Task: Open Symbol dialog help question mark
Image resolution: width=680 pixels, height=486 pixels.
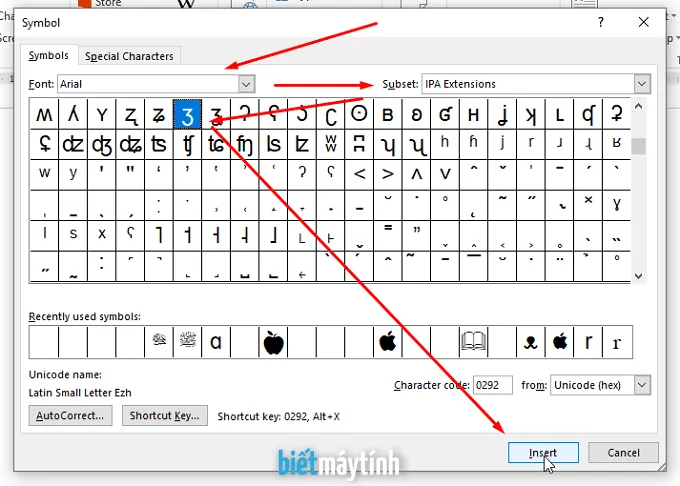Action: tap(601, 22)
